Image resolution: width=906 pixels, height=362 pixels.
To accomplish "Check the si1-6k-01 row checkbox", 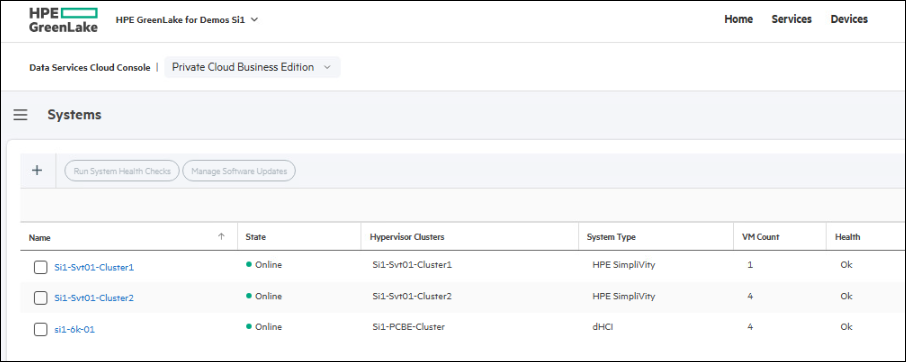I will click(40, 330).
